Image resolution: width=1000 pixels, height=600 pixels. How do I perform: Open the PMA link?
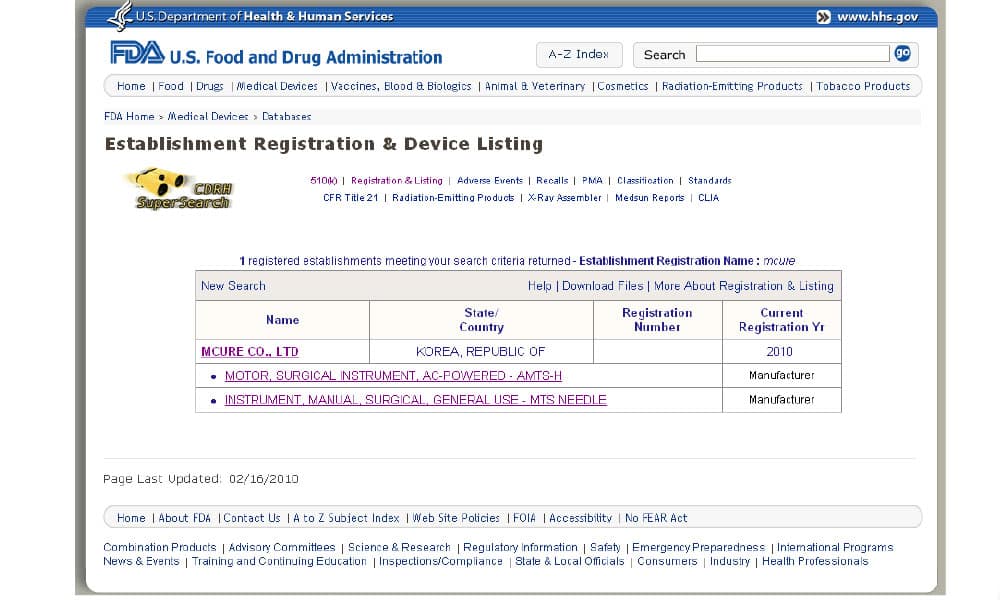[x=592, y=181]
